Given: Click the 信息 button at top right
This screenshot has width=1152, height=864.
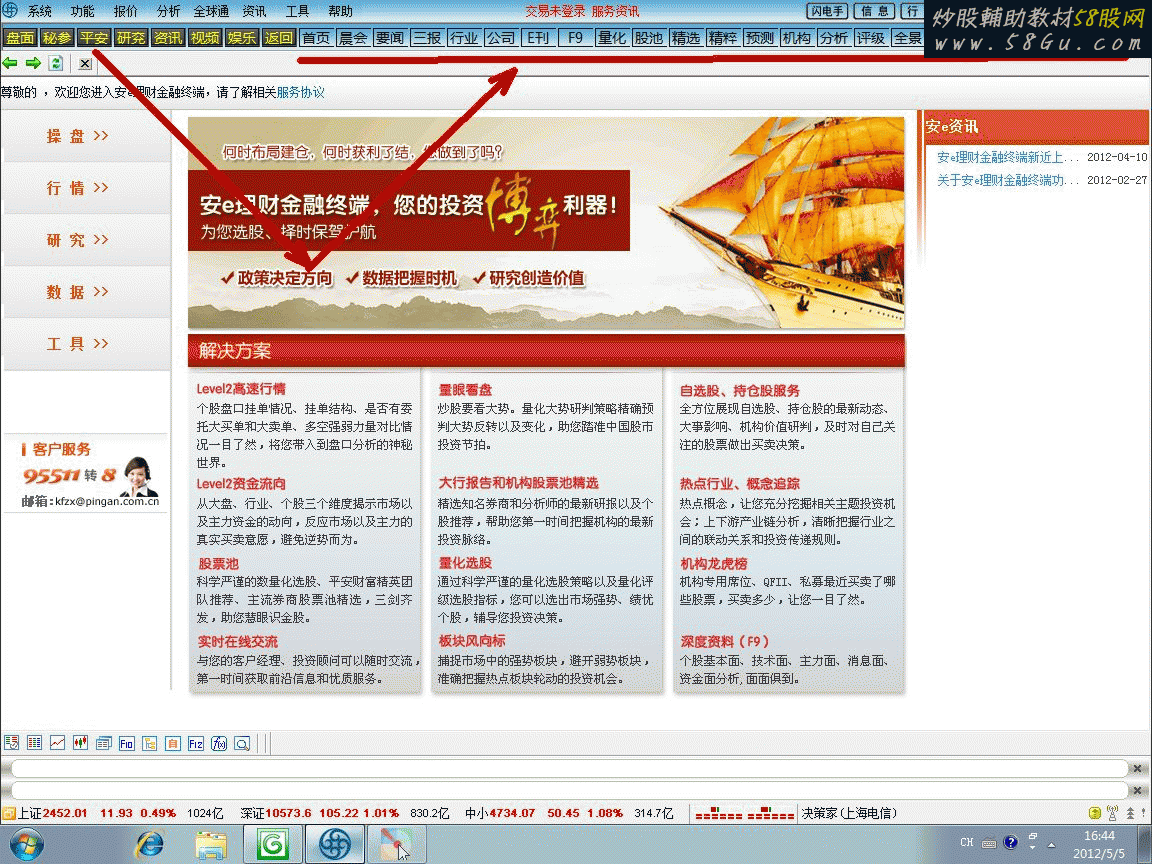Looking at the screenshot, I should pos(875,11).
